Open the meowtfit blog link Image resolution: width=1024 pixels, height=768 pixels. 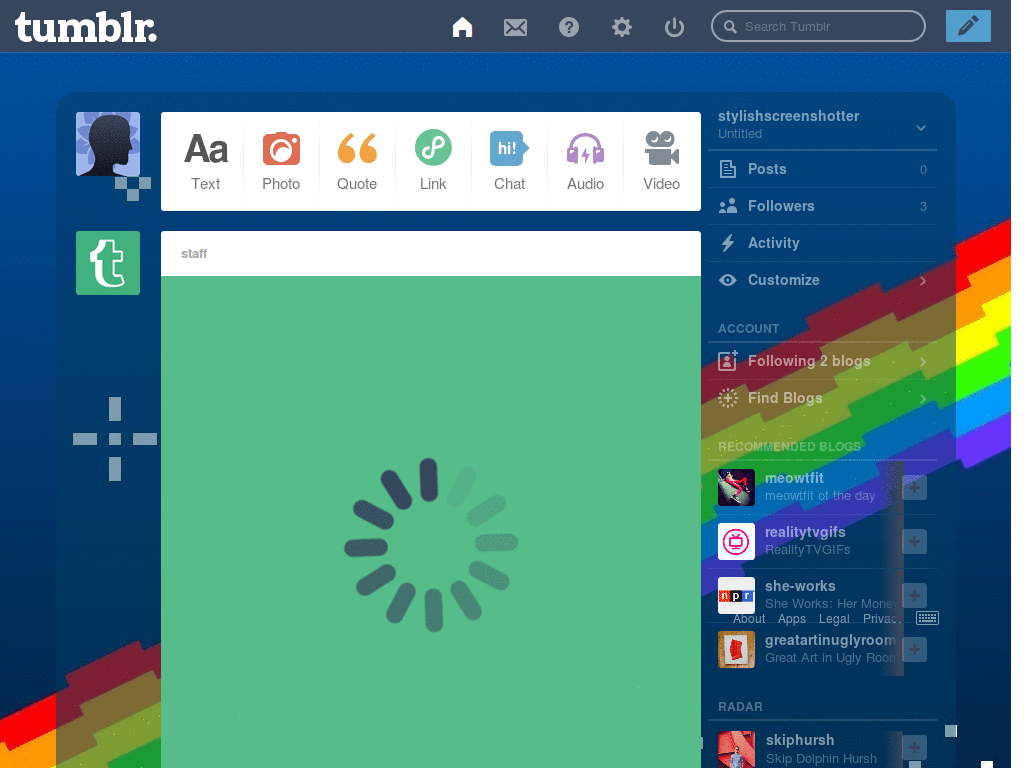pyautogui.click(x=794, y=478)
